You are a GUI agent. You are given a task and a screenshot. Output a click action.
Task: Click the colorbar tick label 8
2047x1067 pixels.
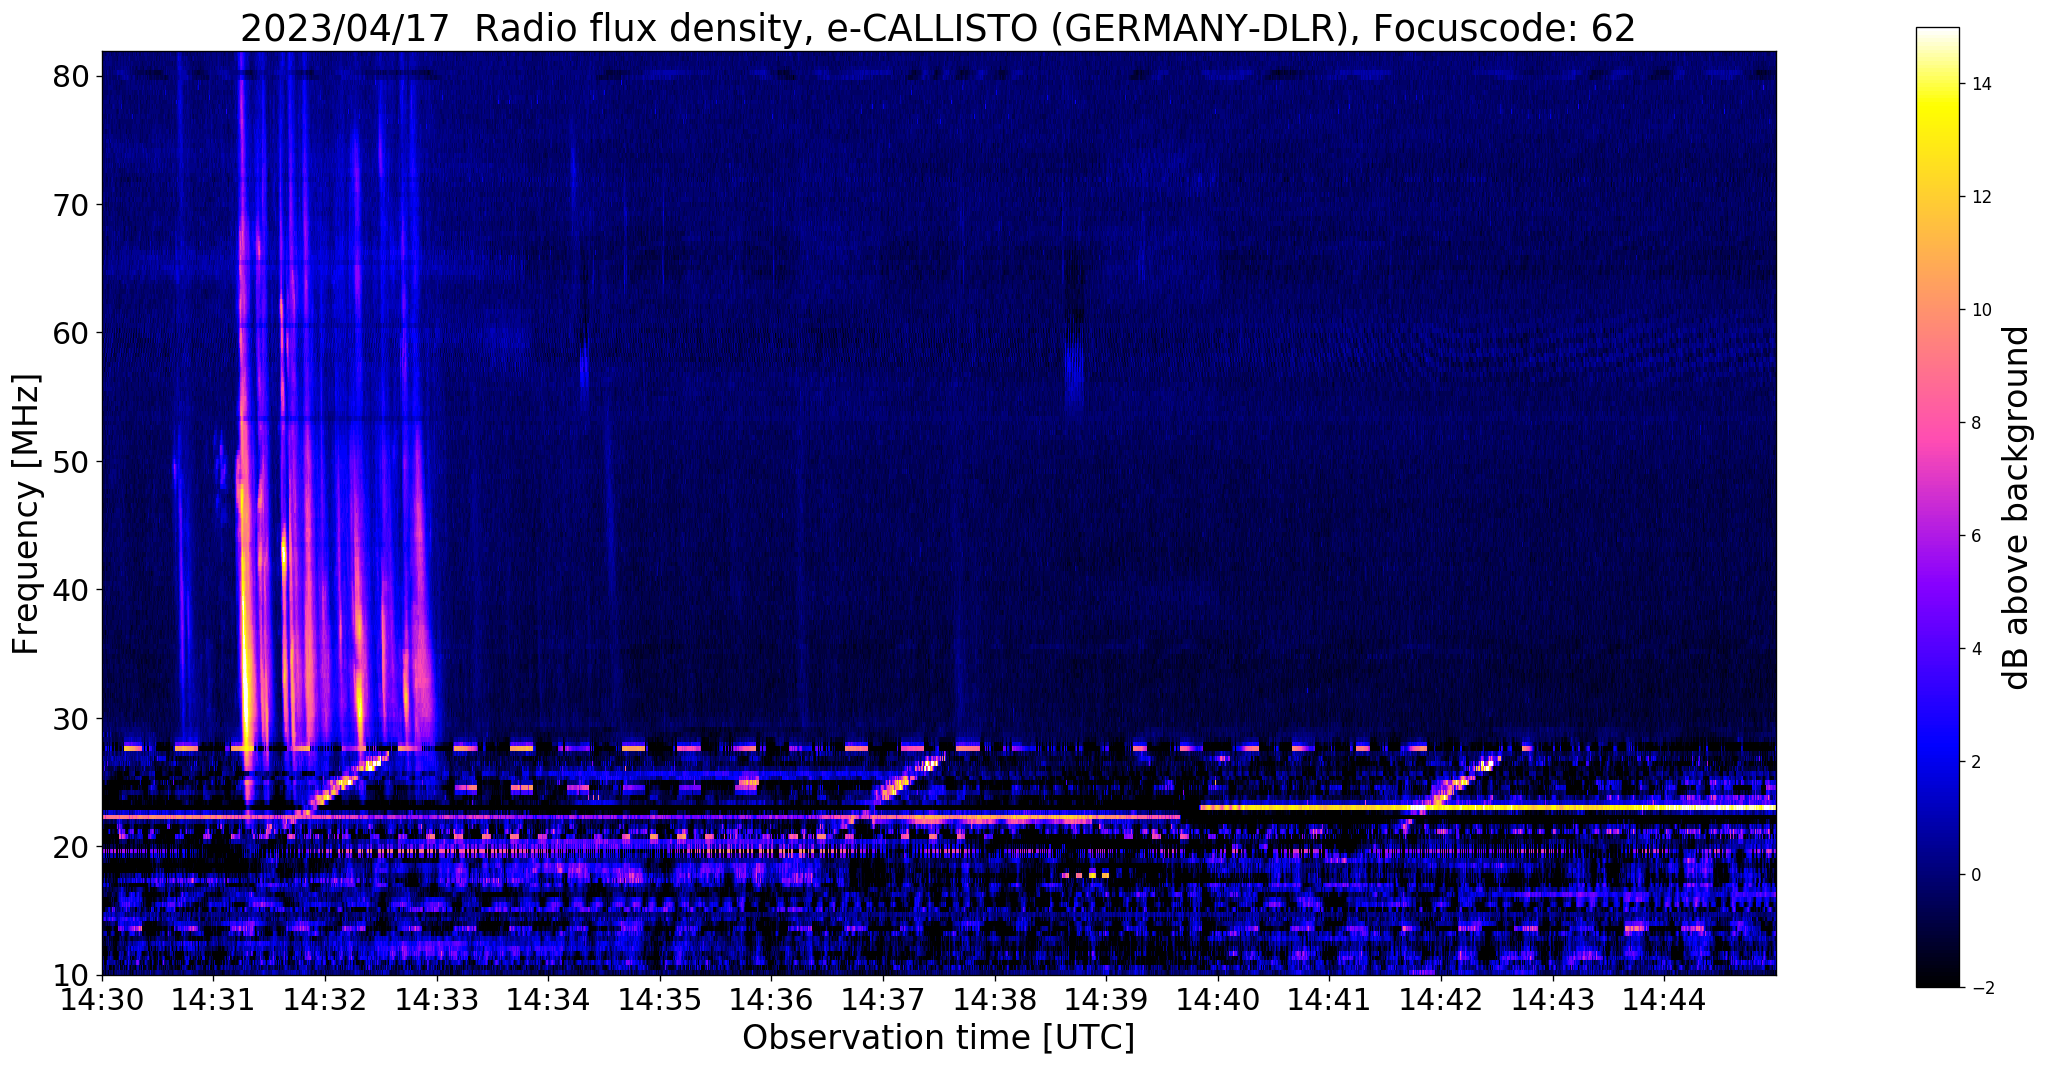click(1975, 423)
